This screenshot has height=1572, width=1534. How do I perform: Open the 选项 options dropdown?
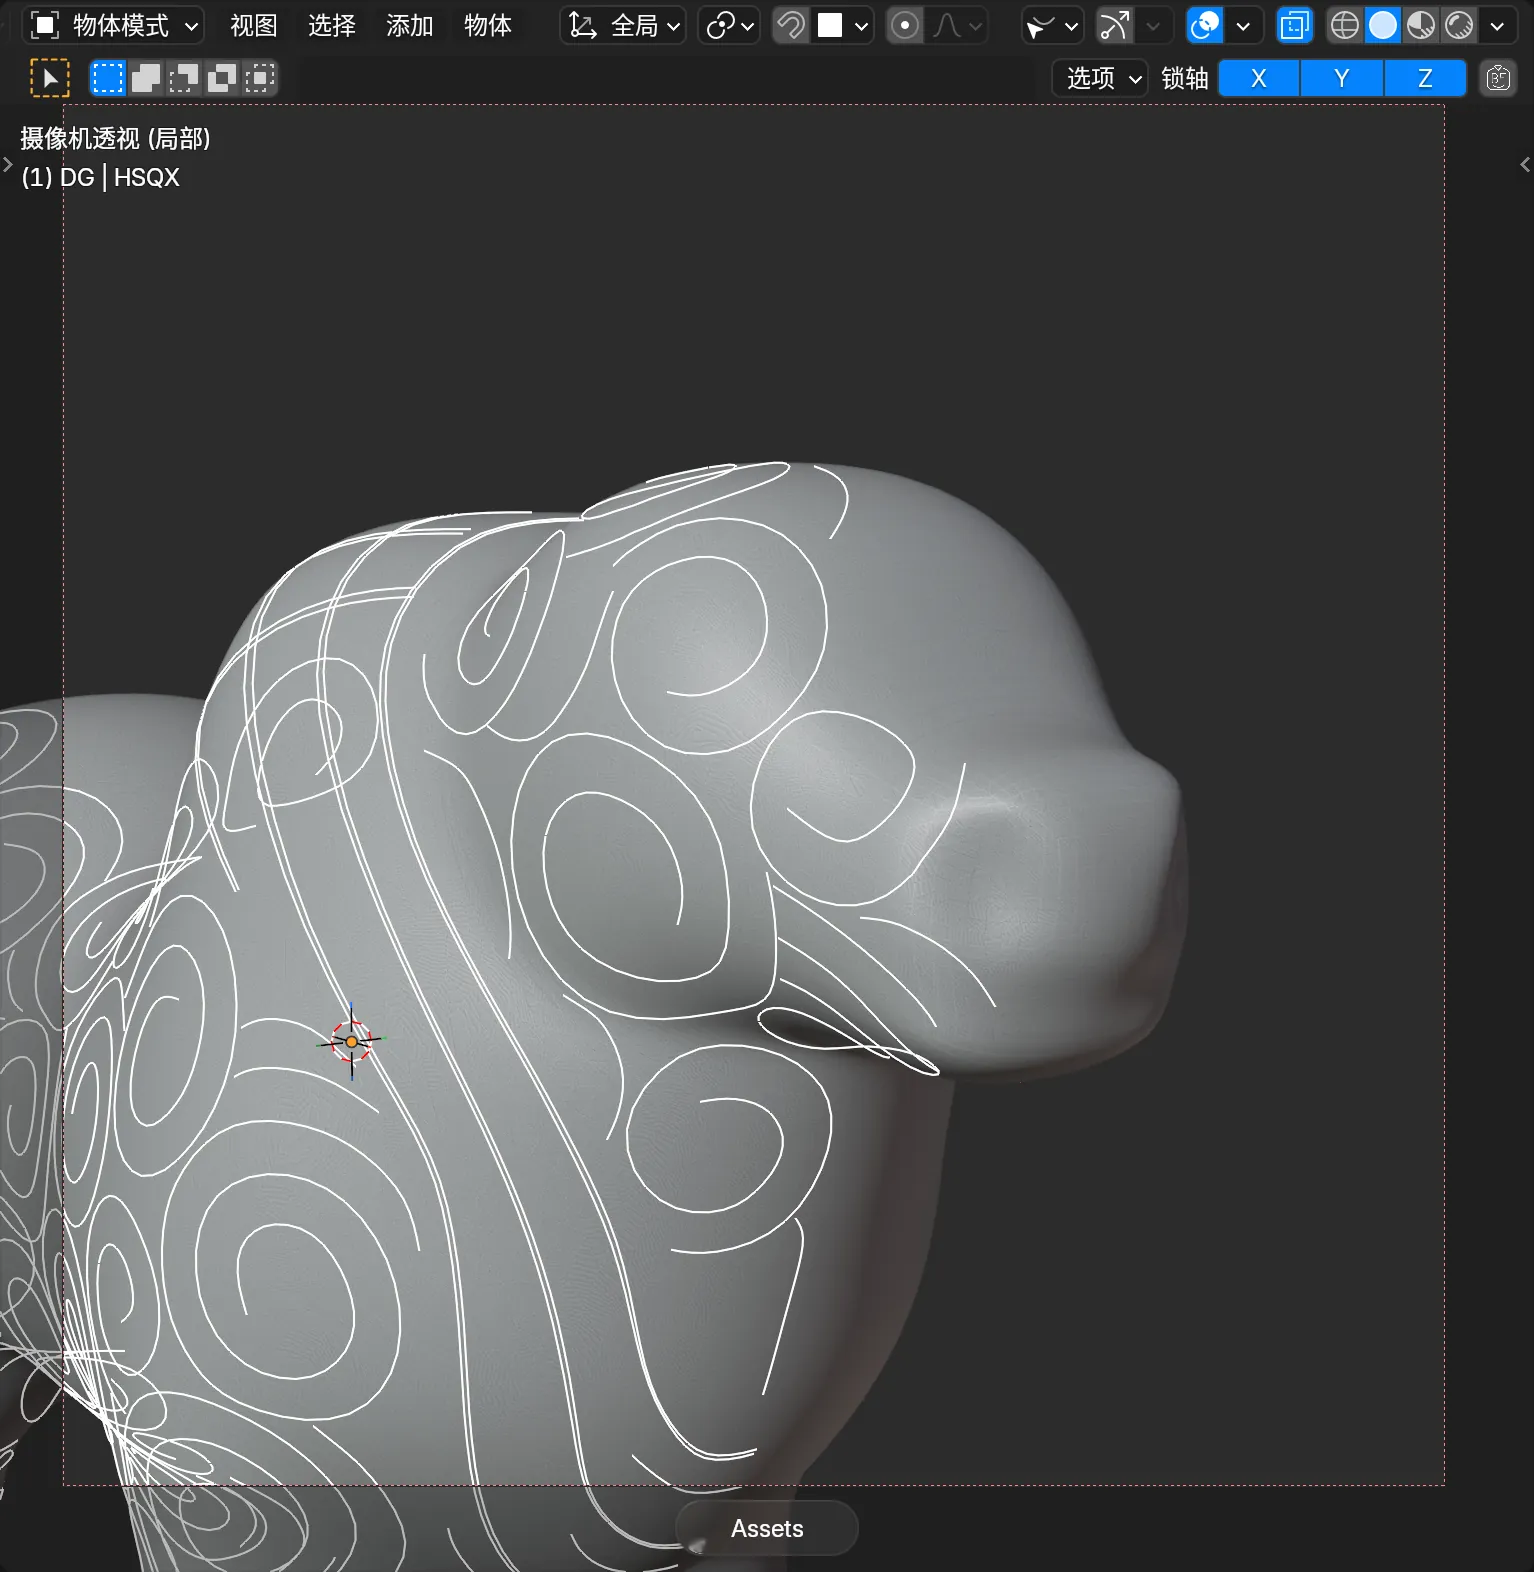(x=1100, y=78)
